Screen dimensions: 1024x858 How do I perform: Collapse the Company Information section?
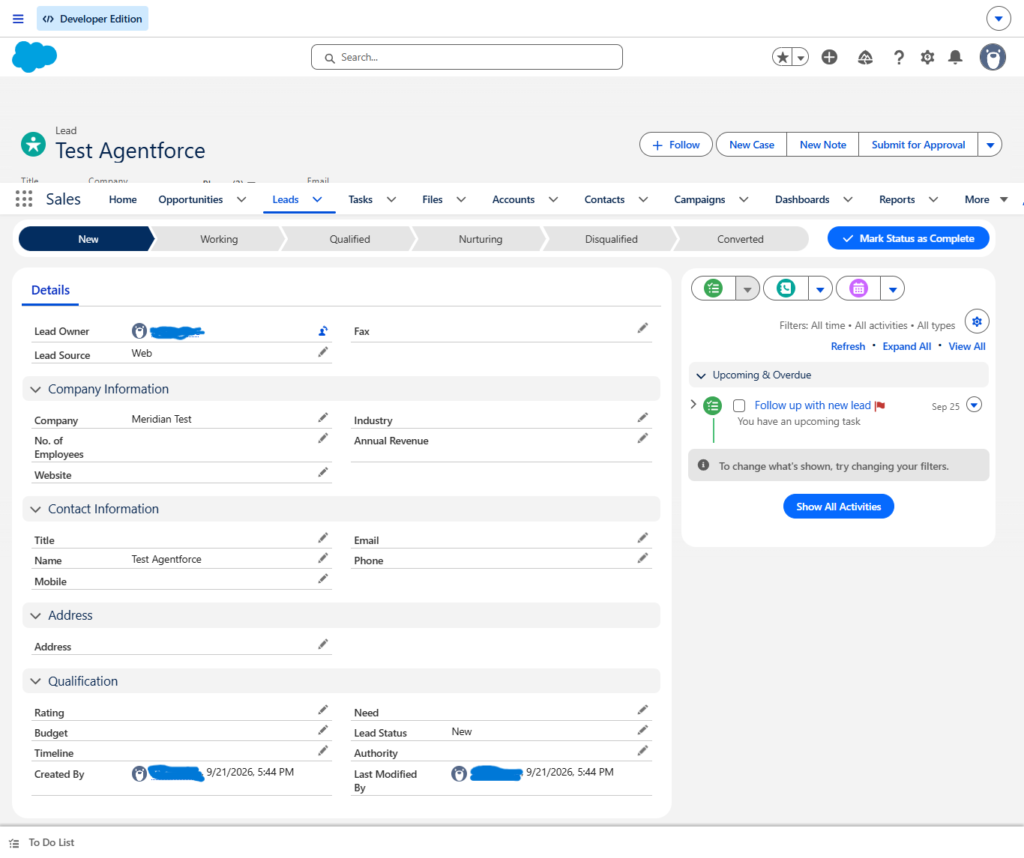click(x=35, y=389)
